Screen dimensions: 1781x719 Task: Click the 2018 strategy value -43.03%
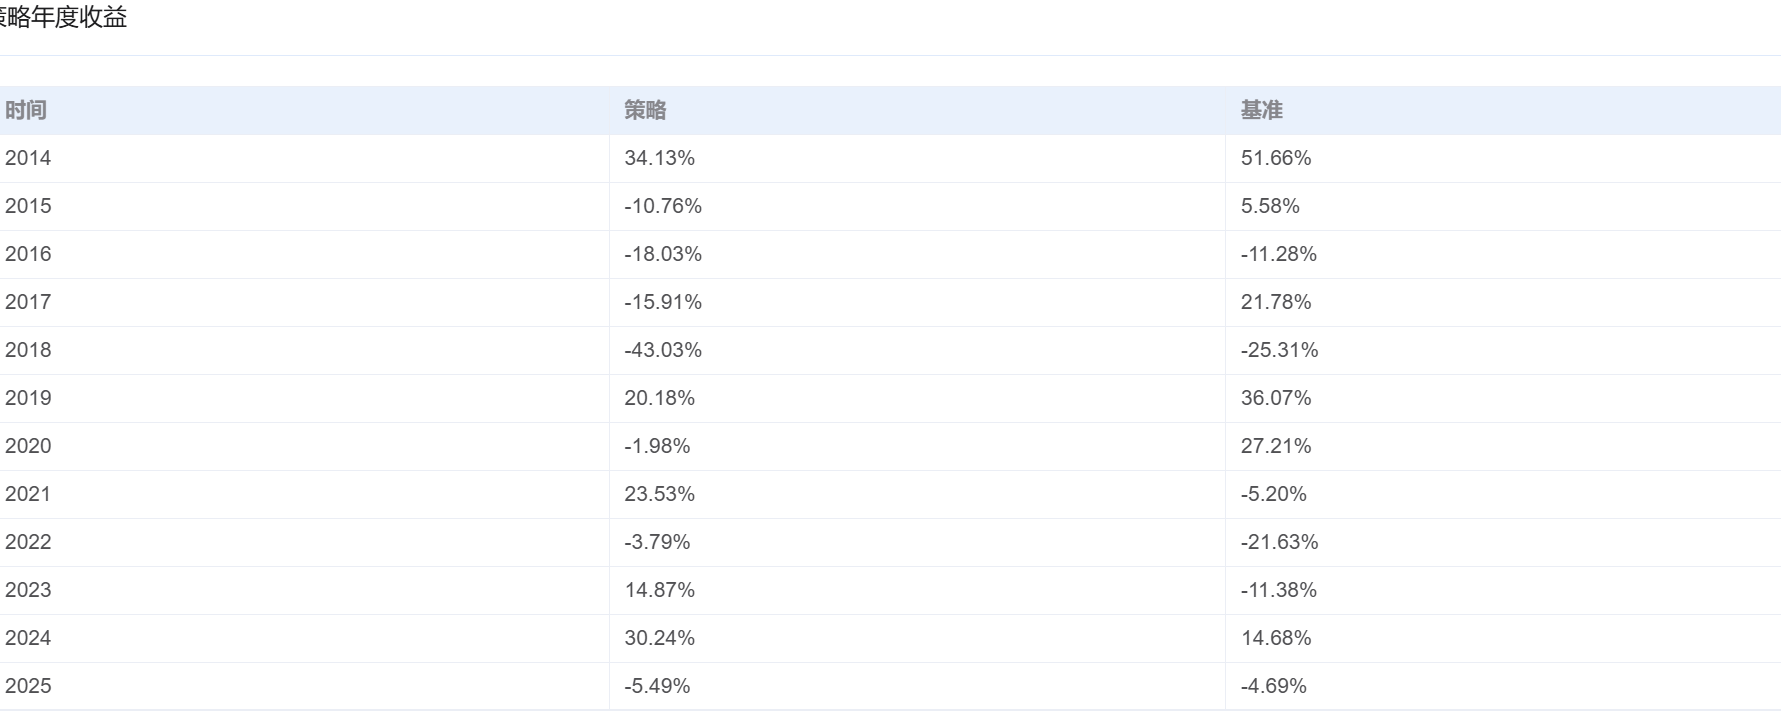tap(663, 350)
